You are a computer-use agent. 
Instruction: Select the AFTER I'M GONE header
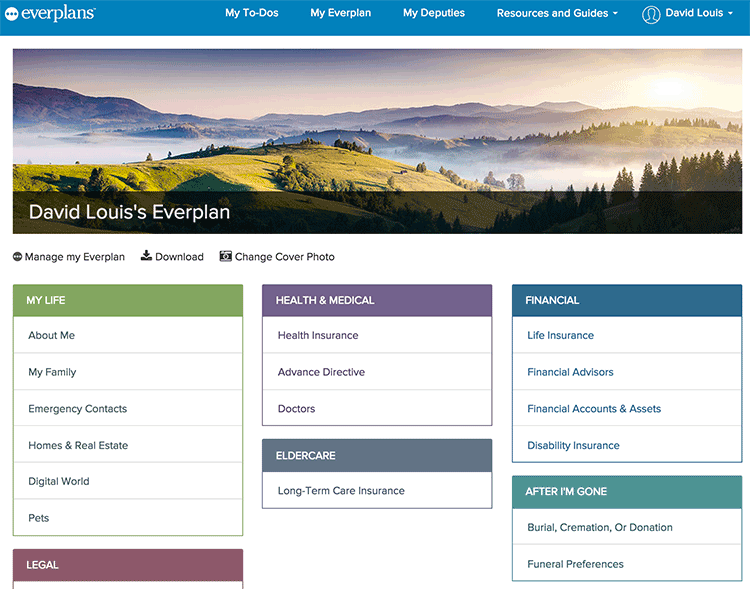(627, 492)
